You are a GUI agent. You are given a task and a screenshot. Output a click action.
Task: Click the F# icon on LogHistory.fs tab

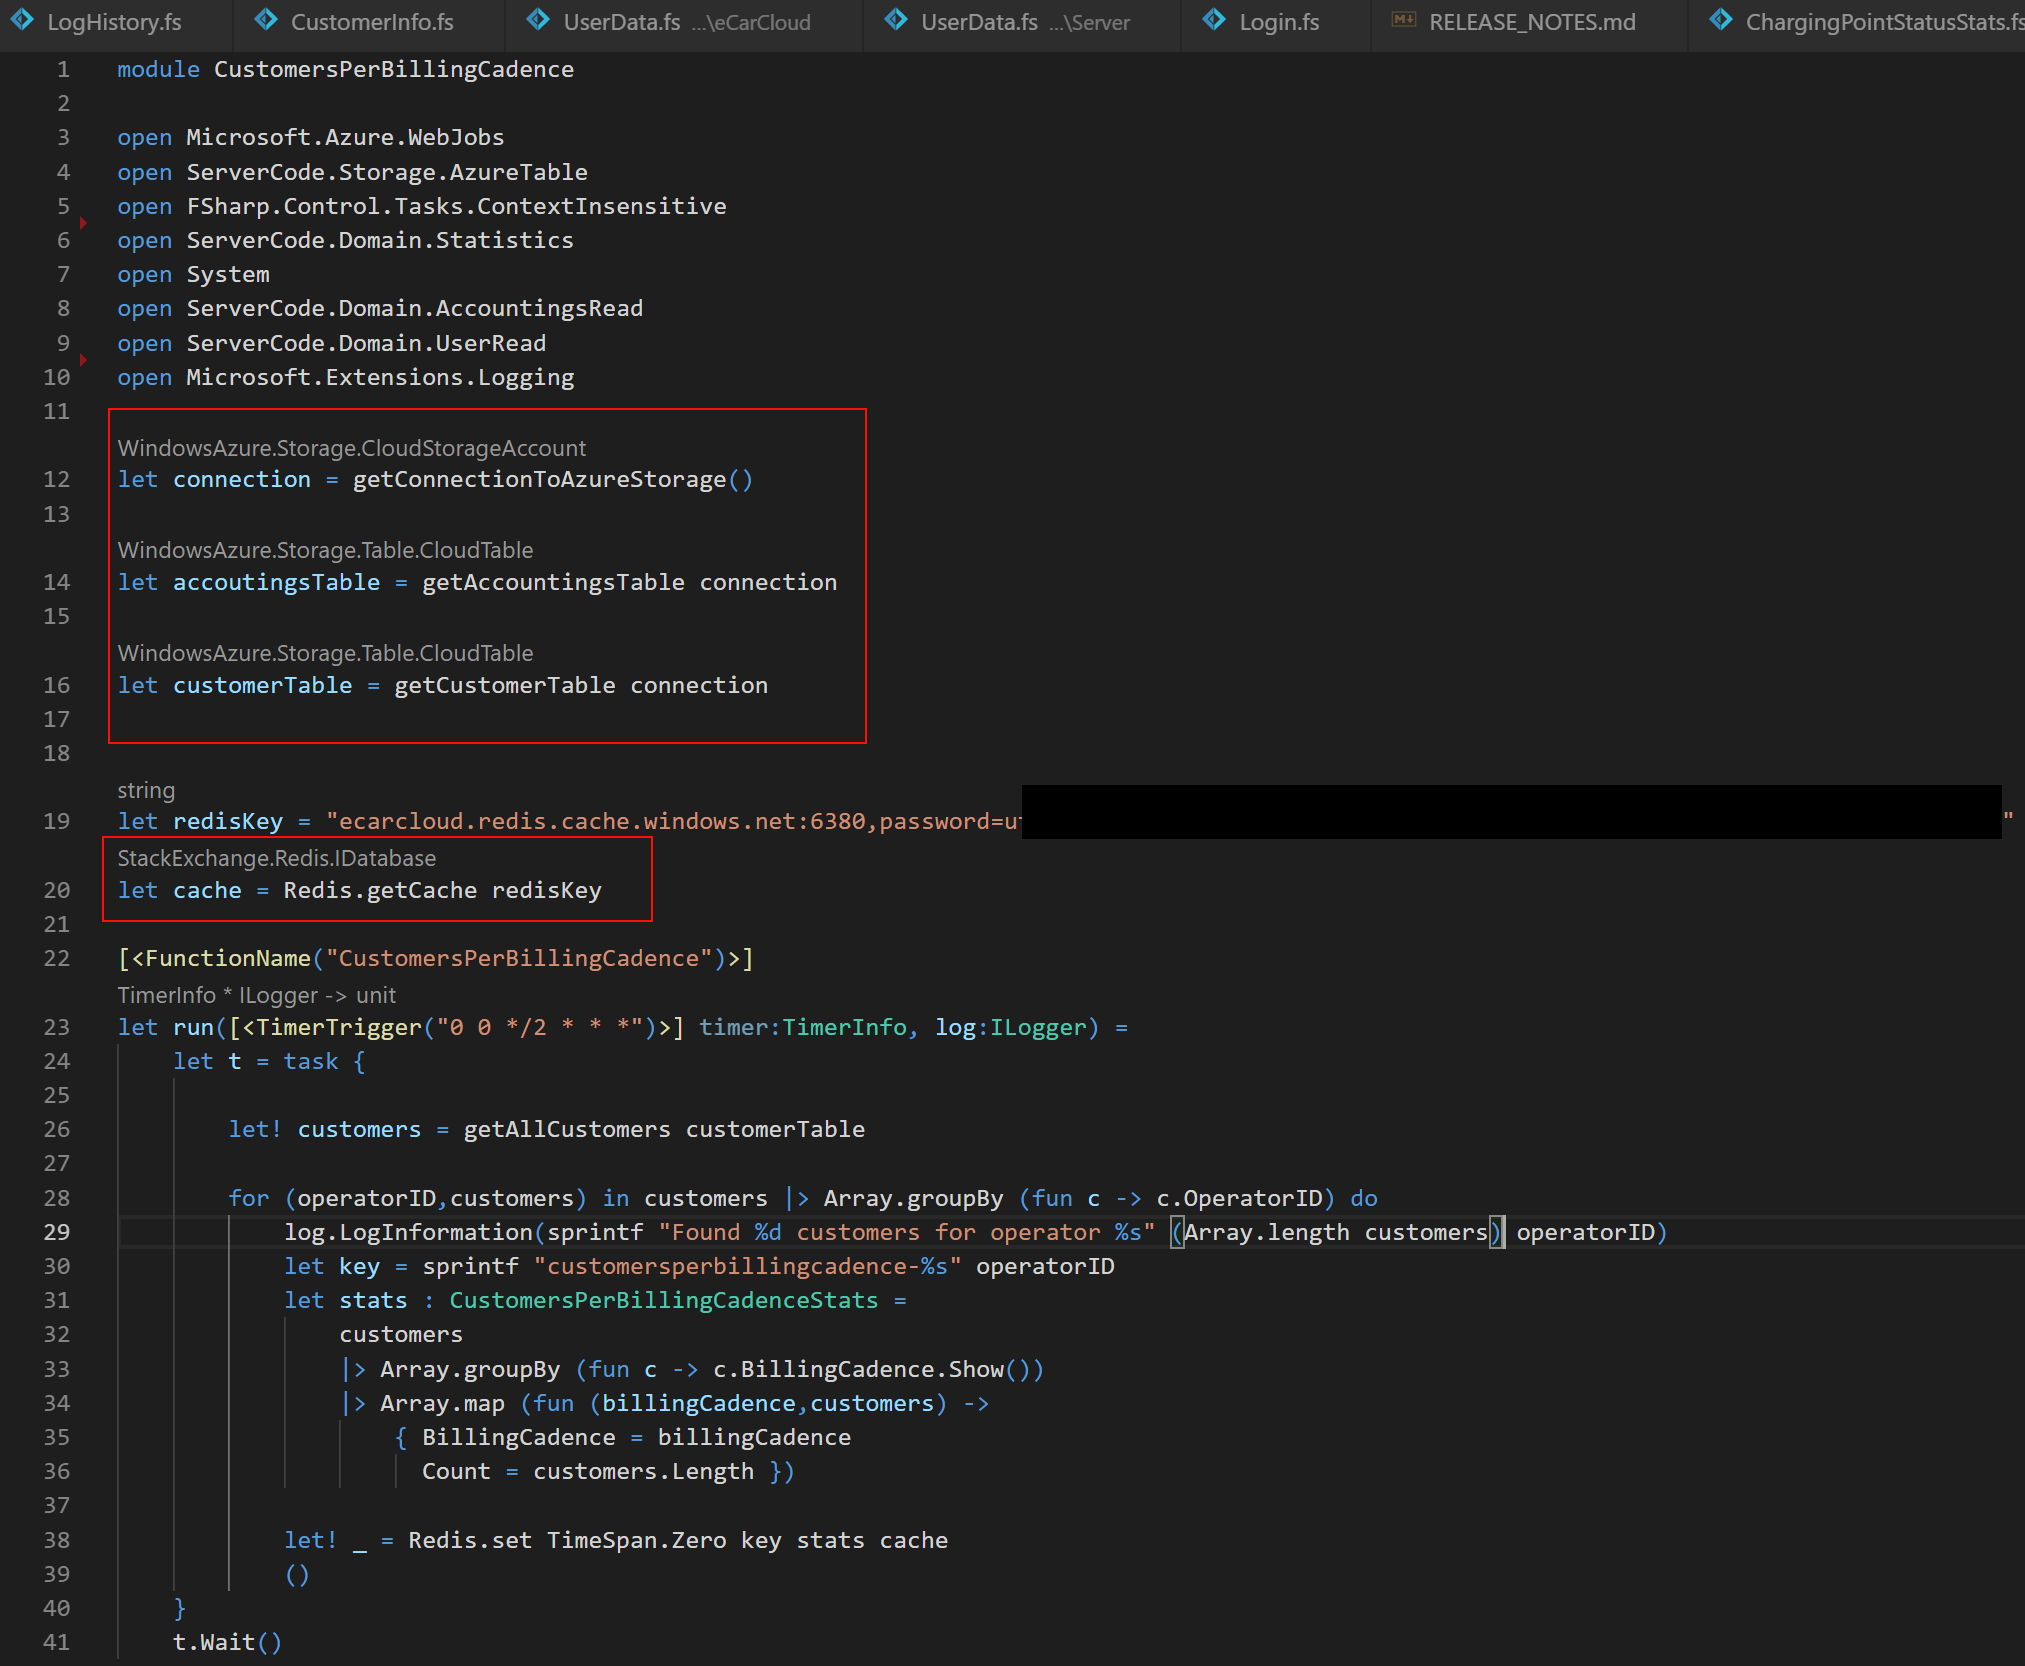point(22,21)
